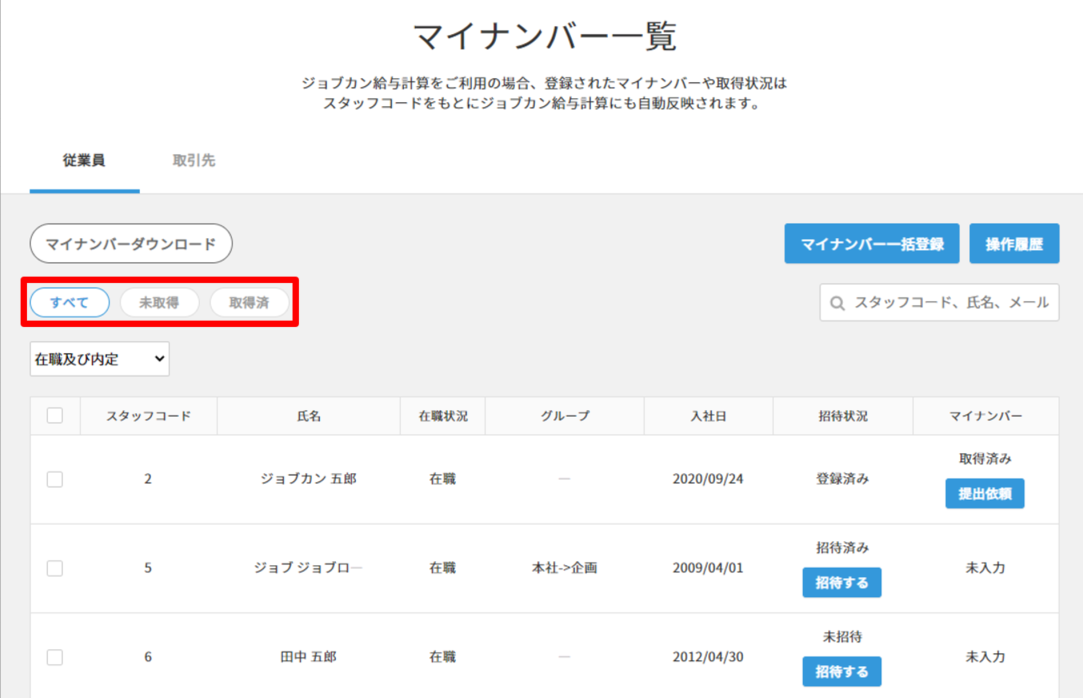
Task: Filter by 取得済 status
Action: pos(249,302)
